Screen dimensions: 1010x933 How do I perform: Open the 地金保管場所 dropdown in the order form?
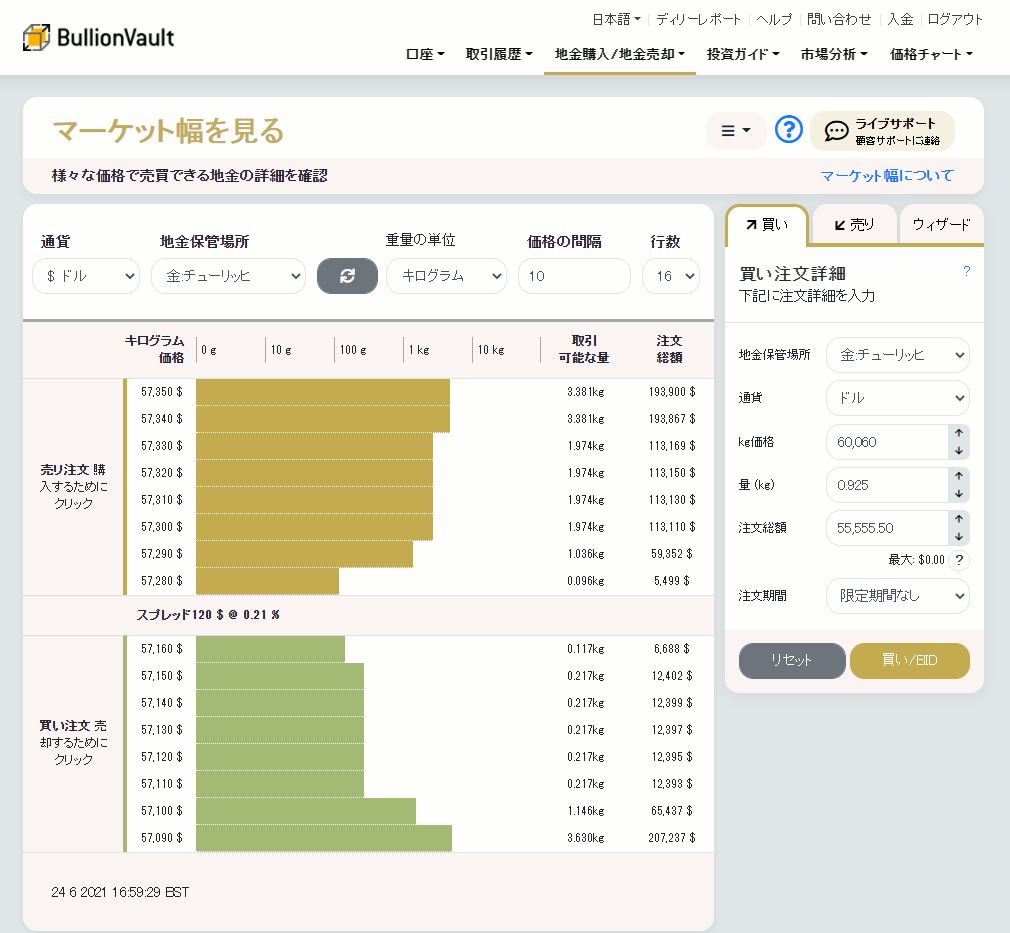coord(897,355)
